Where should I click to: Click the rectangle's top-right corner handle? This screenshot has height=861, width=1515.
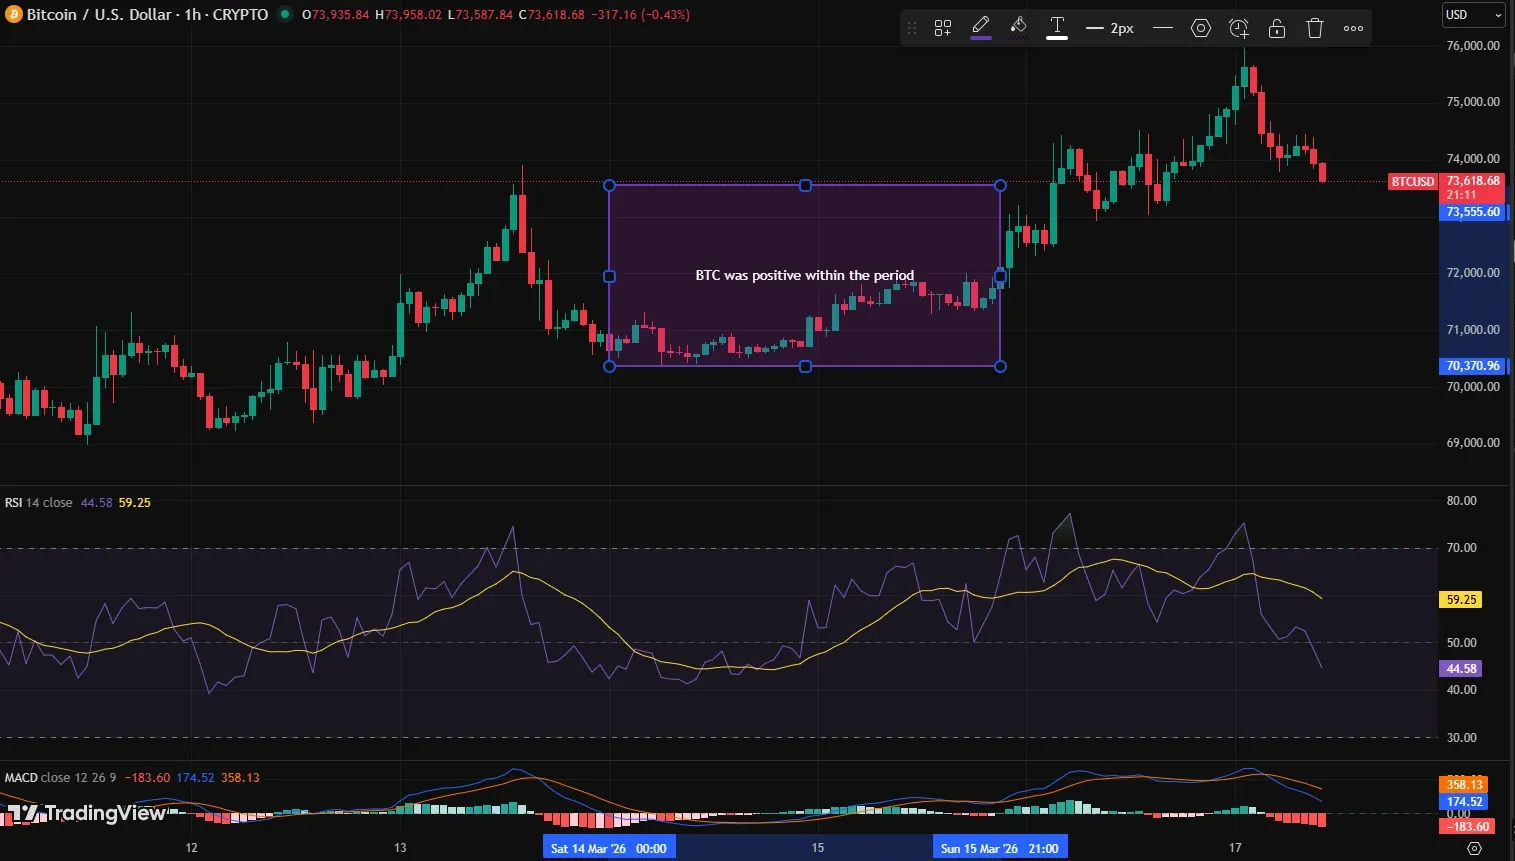click(1000, 186)
